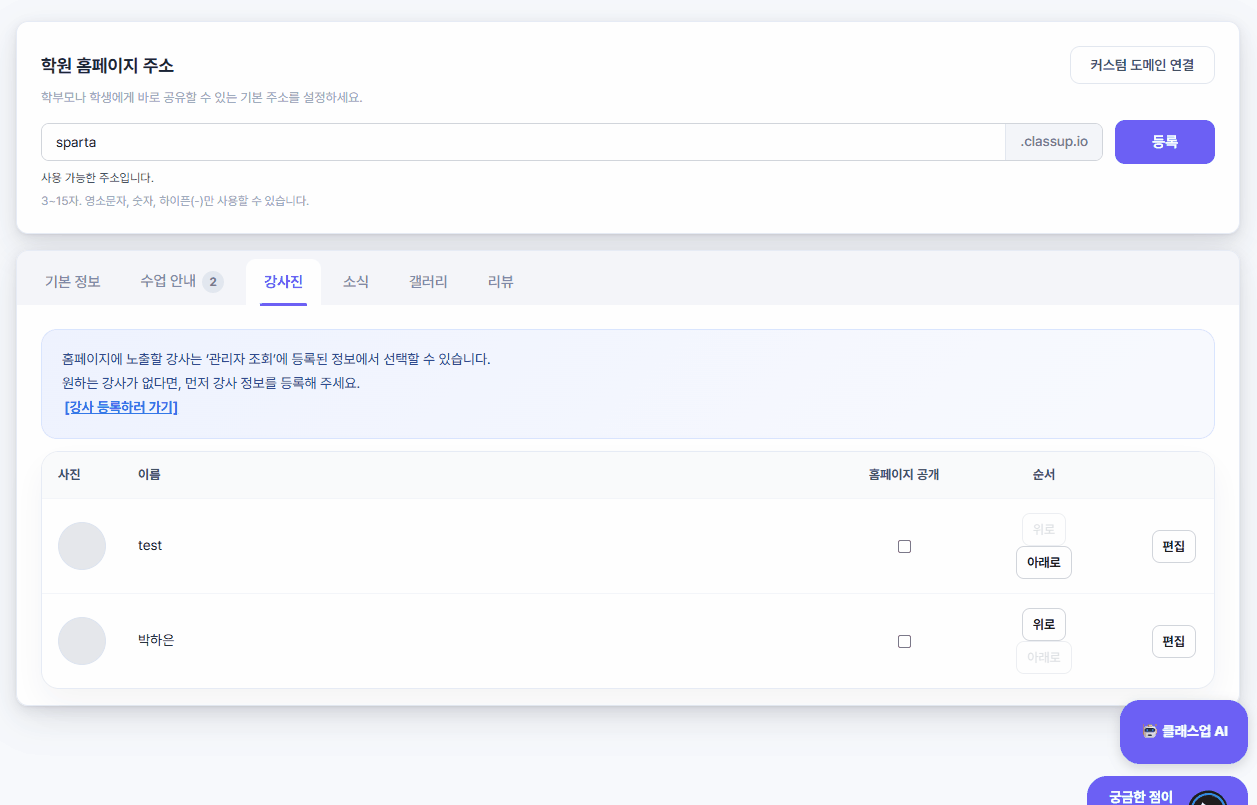The height and width of the screenshot is (805, 1257).
Task: Click the robot icon on 클래스업 AI button
Action: (1150, 731)
